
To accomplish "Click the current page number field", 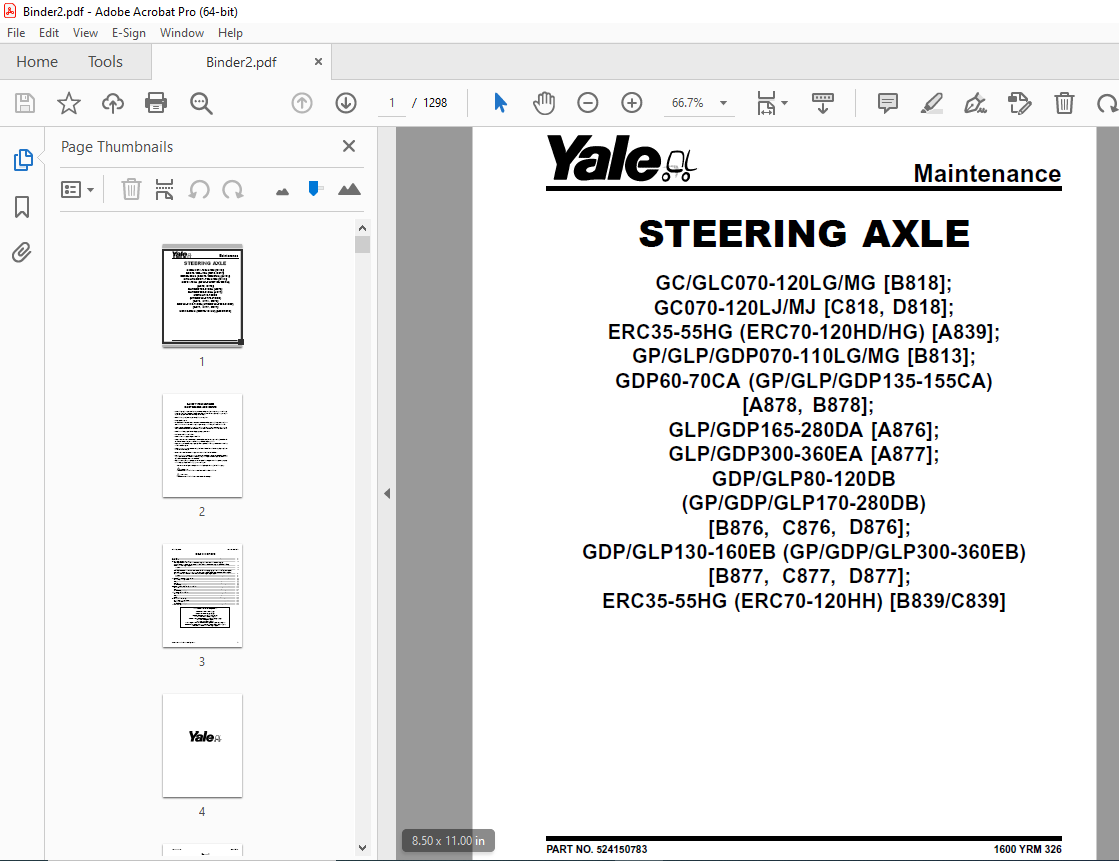I will [392, 104].
